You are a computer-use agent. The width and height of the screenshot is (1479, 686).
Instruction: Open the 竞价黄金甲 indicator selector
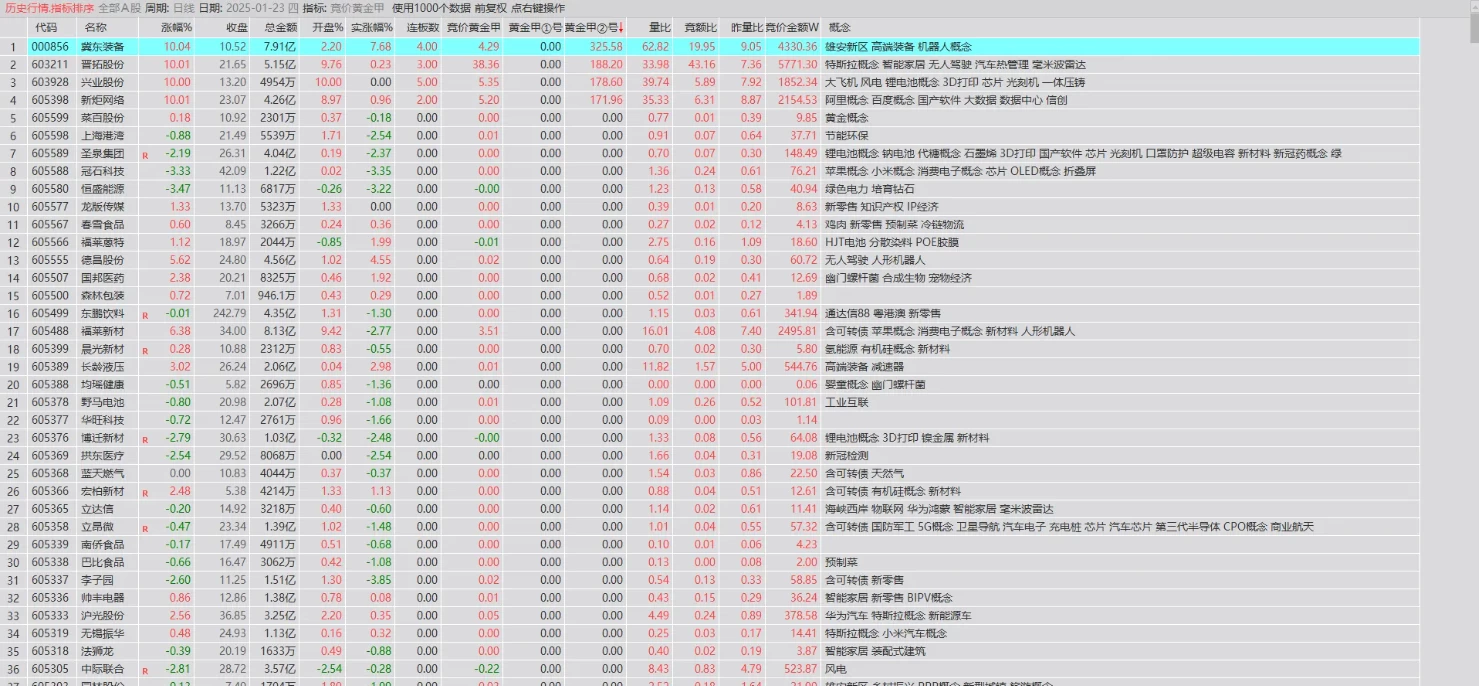click(357, 7)
